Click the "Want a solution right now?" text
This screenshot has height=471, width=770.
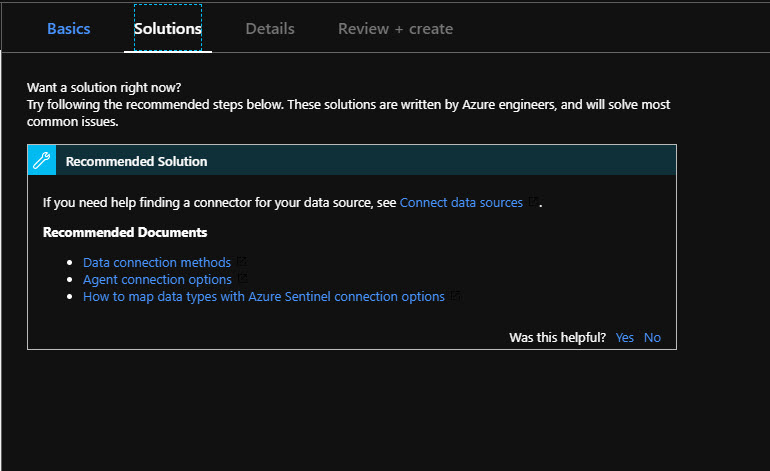click(x=105, y=88)
